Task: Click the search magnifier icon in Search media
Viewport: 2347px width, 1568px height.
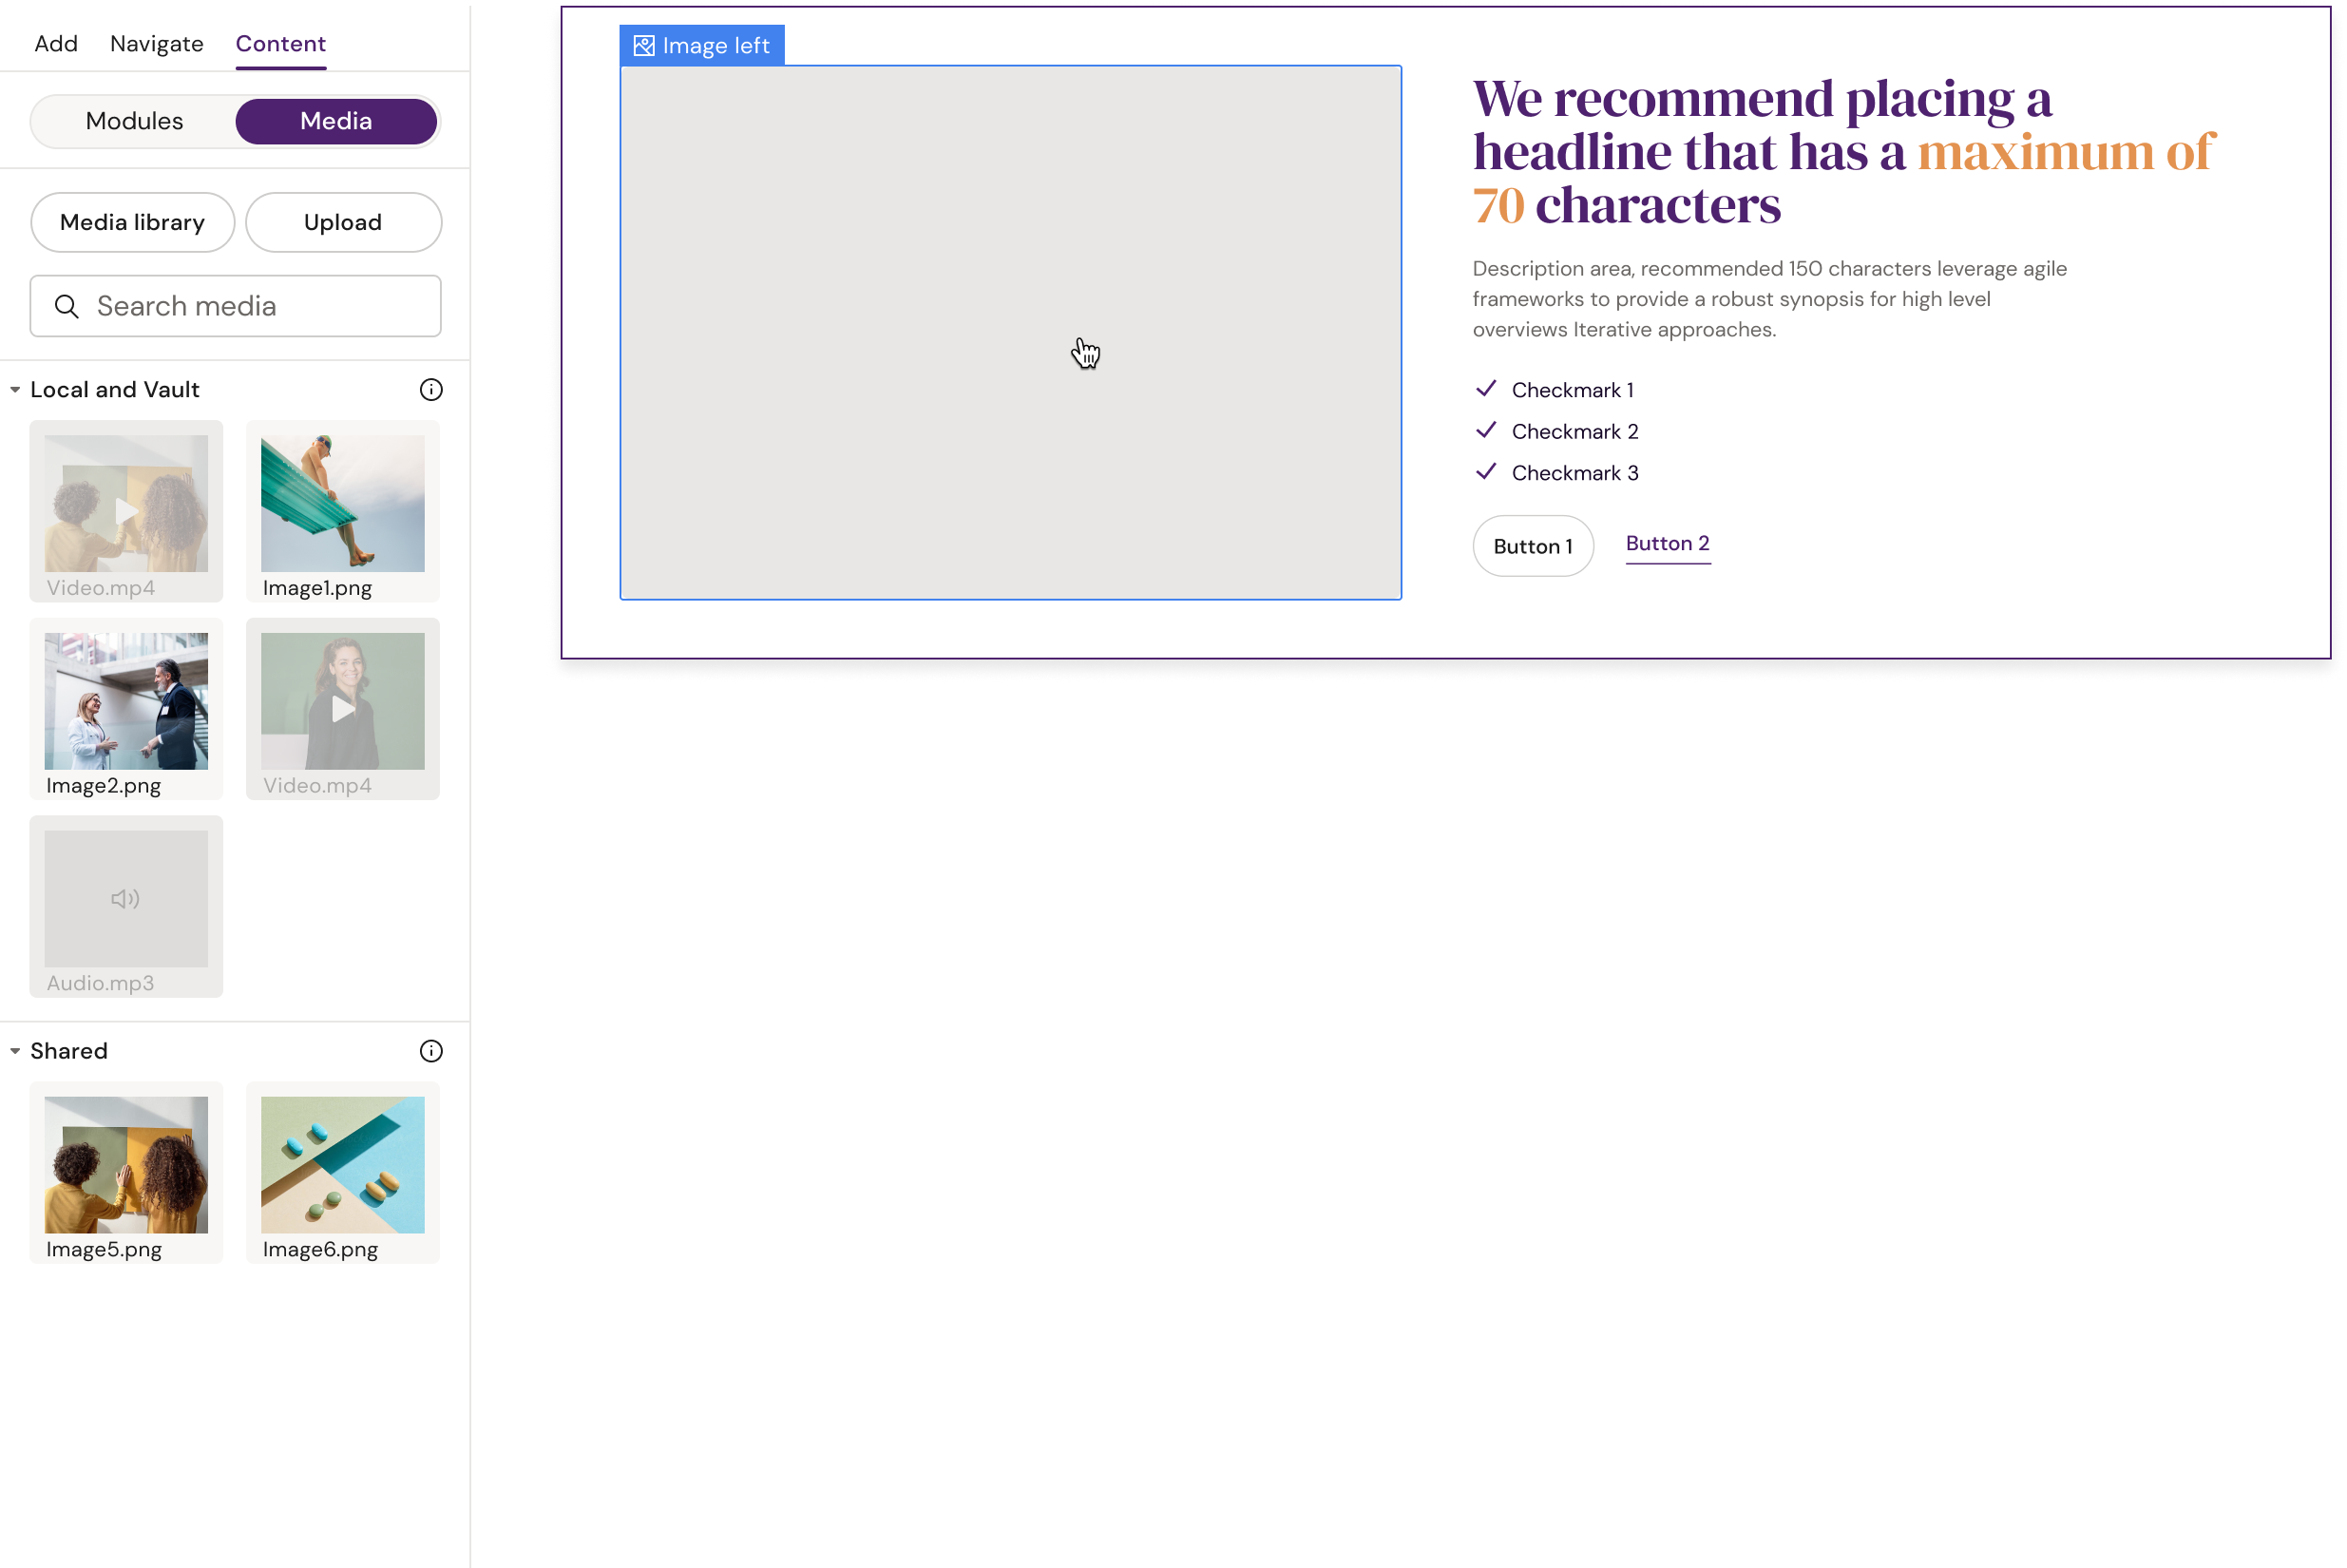Action: (x=66, y=306)
